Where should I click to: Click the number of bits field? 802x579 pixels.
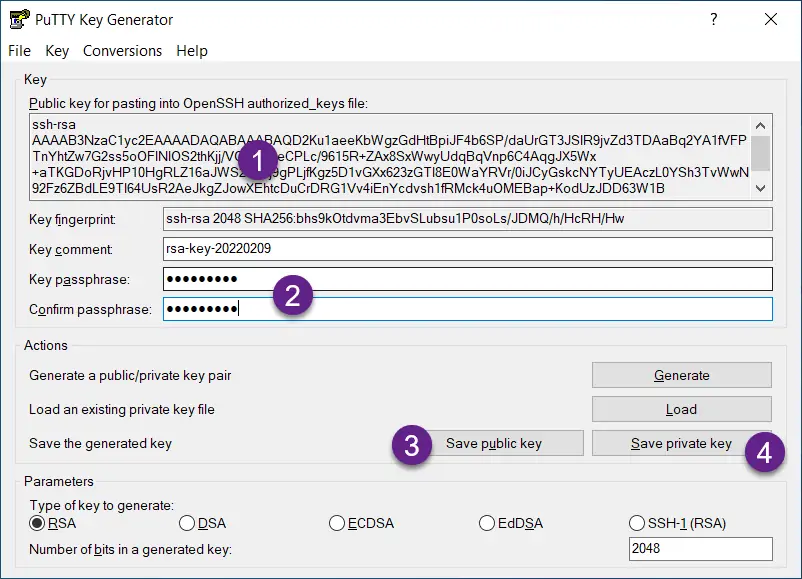[x=700, y=549]
